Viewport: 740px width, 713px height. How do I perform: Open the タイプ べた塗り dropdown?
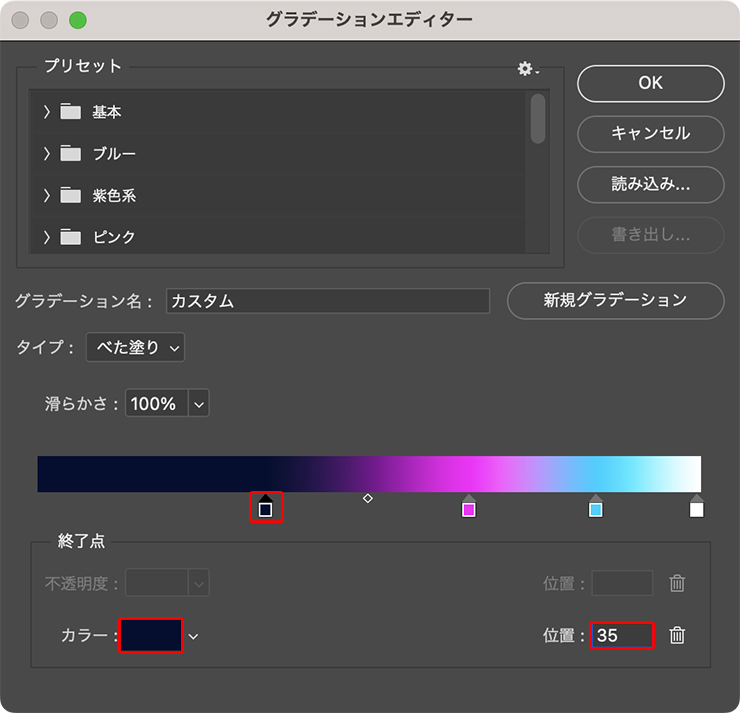coord(135,347)
